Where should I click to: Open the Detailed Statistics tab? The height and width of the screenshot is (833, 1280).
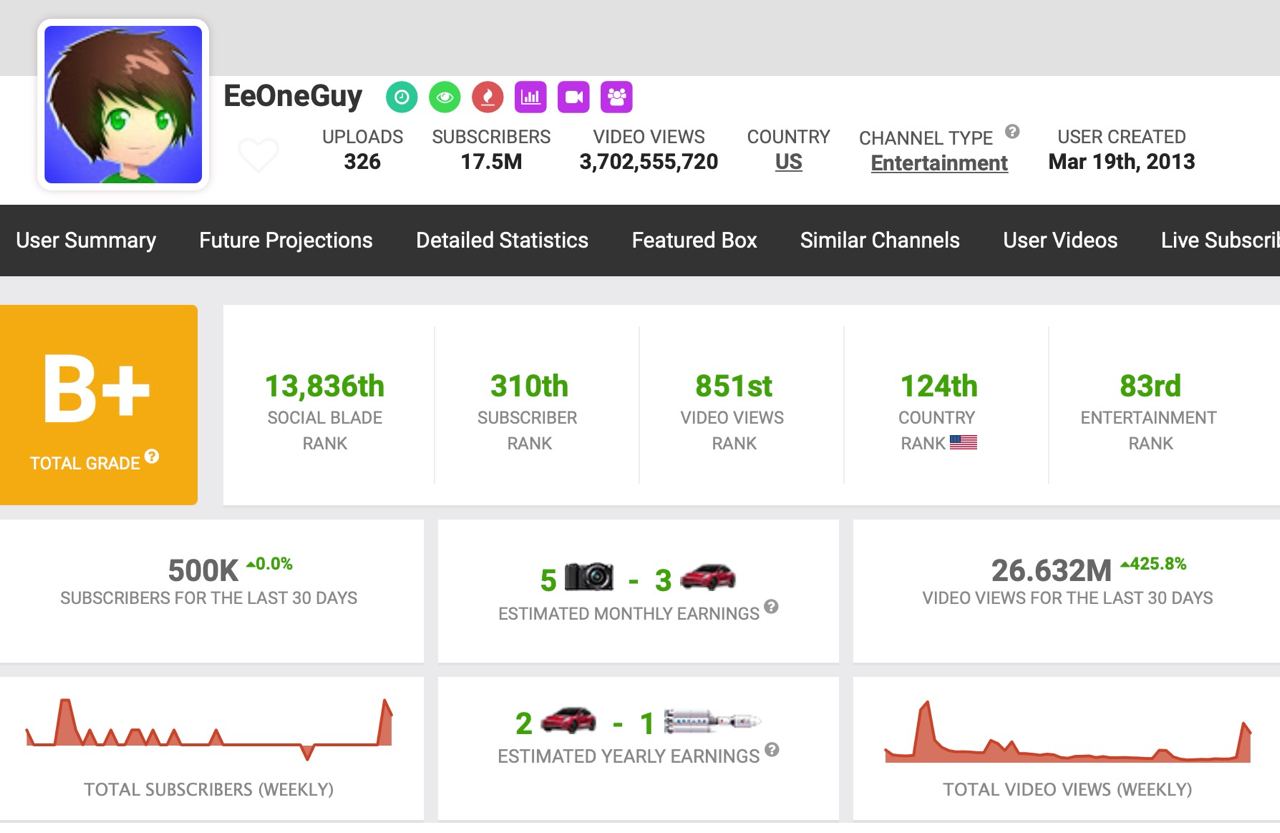tap(502, 240)
